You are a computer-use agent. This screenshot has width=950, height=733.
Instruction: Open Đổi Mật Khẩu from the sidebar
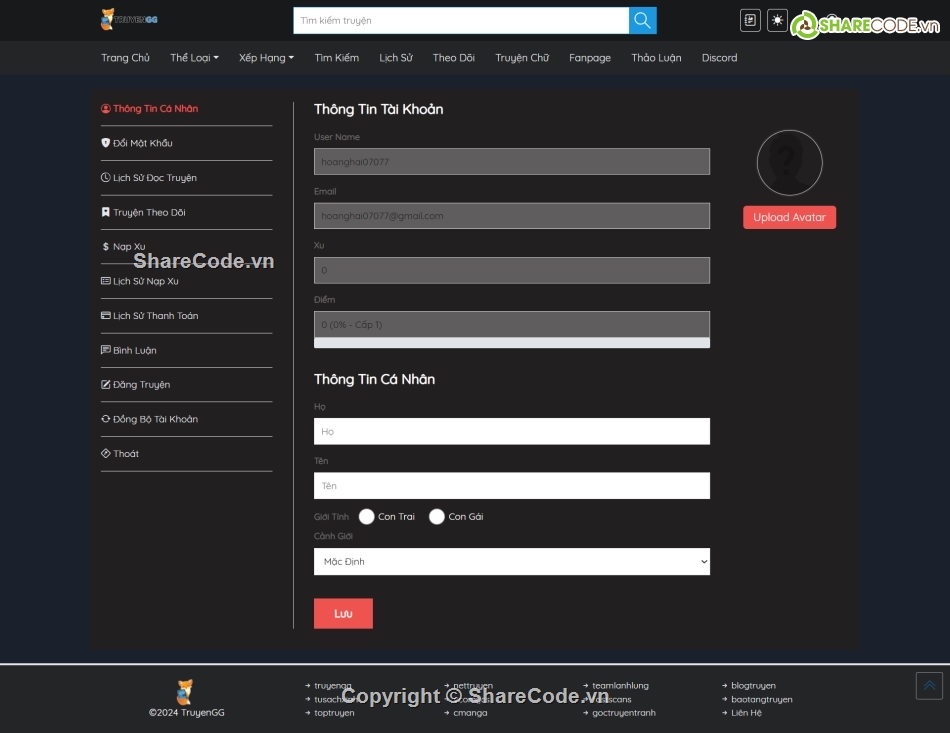click(x=142, y=143)
